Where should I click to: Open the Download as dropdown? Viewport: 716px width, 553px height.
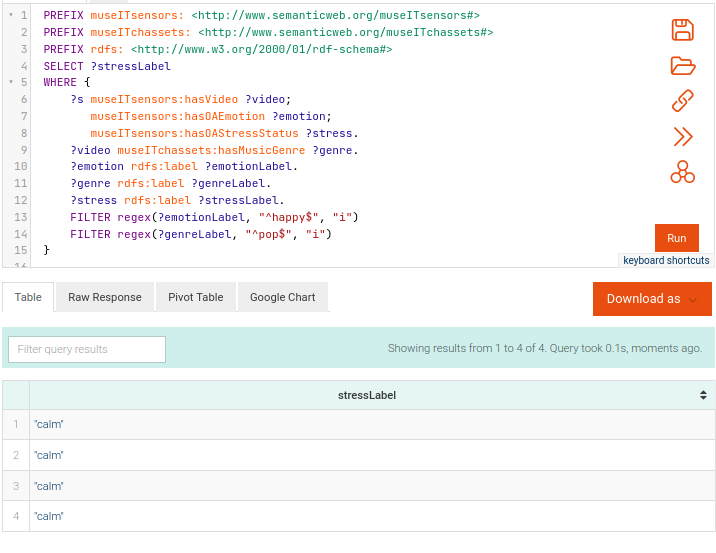click(x=652, y=298)
